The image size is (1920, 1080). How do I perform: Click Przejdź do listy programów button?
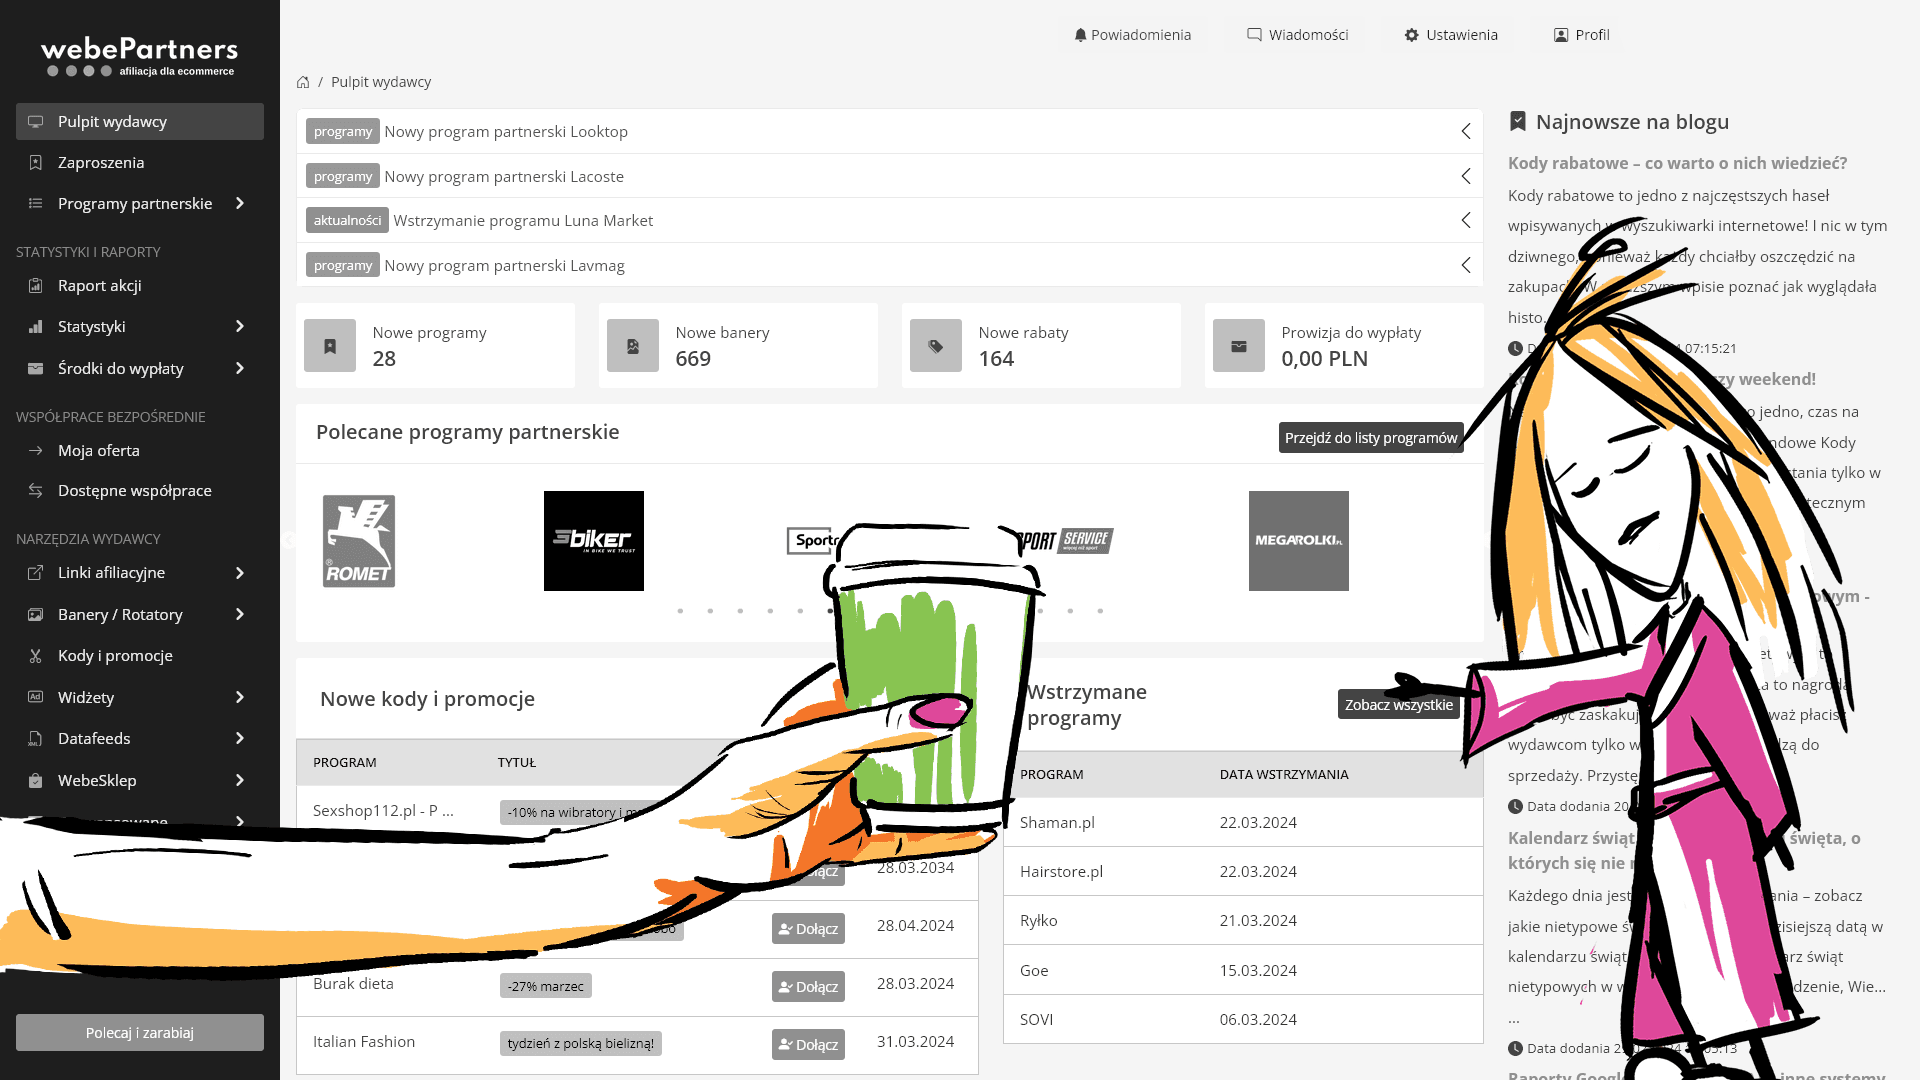[x=1370, y=438]
